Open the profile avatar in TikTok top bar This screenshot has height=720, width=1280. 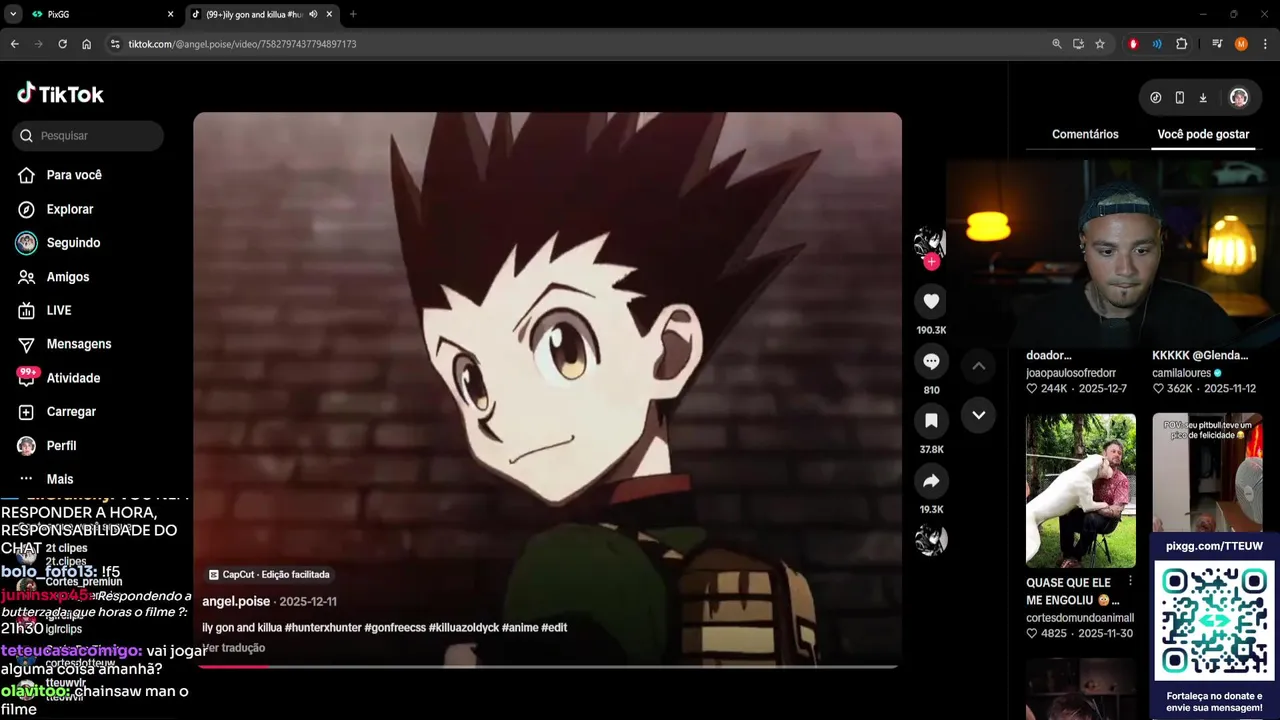(1239, 98)
